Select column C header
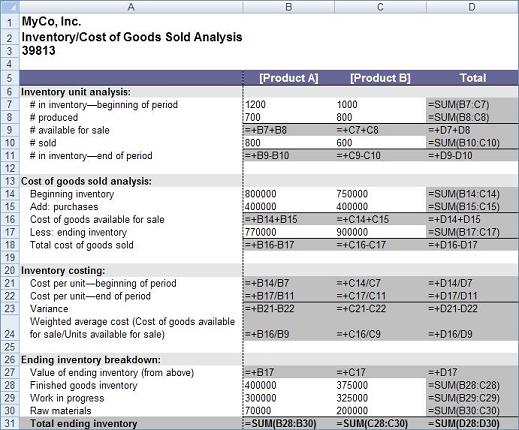519x430 pixels. pos(380,7)
